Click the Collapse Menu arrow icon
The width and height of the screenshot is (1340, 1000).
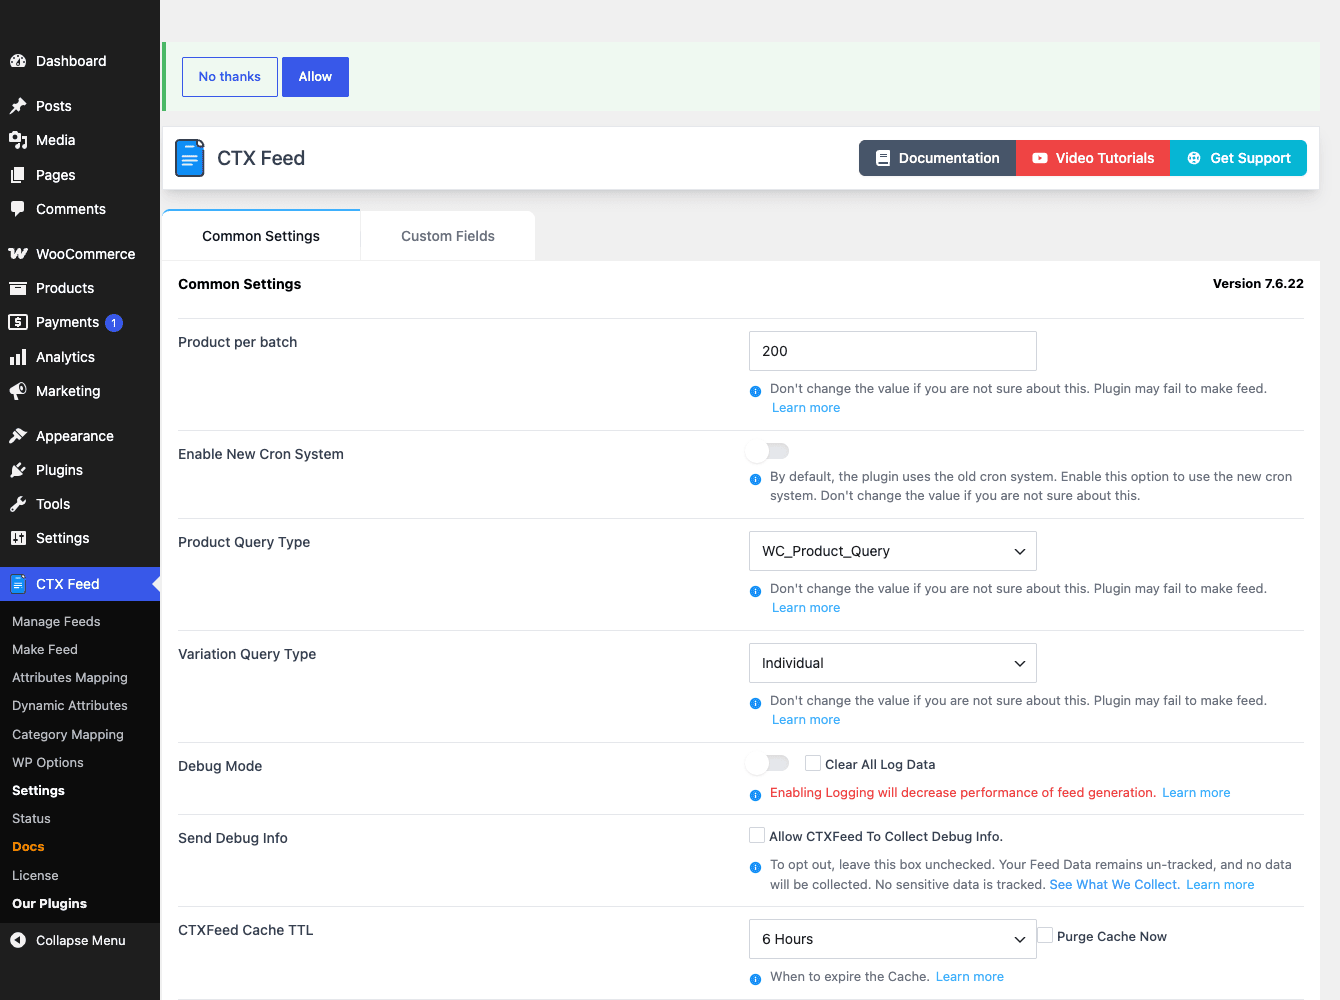[x=18, y=940]
